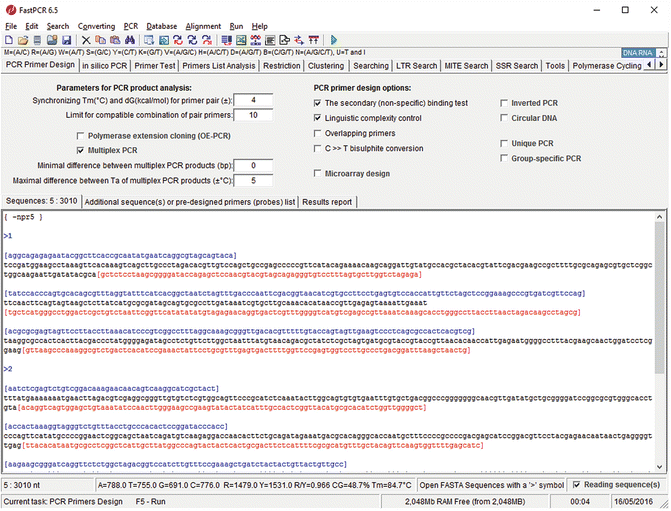Uncheck the Multiplex PCR checkbox
The width and height of the screenshot is (671, 511).
80,150
